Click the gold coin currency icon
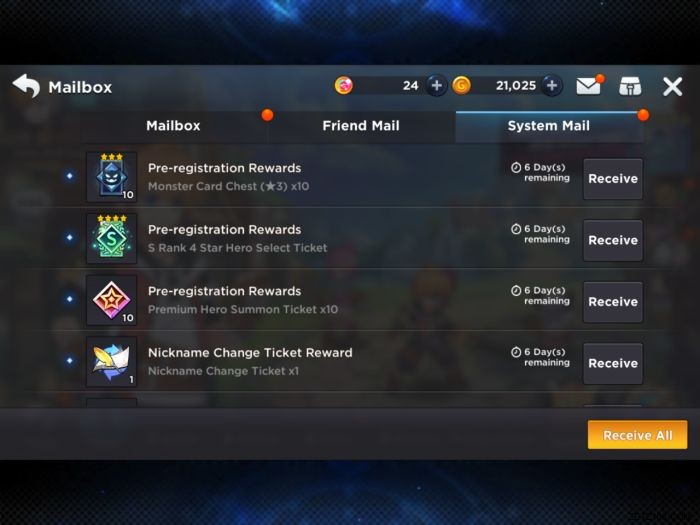Screen dimensions: 700x525 [x=461, y=85]
